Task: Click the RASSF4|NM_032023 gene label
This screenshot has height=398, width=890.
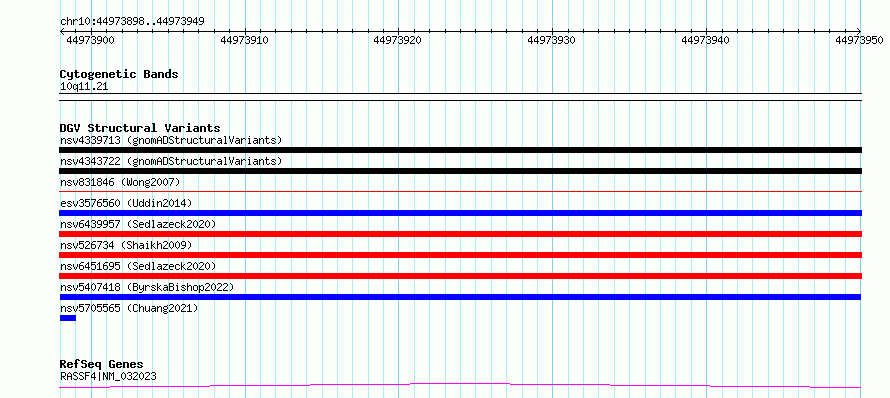Action: point(108,376)
